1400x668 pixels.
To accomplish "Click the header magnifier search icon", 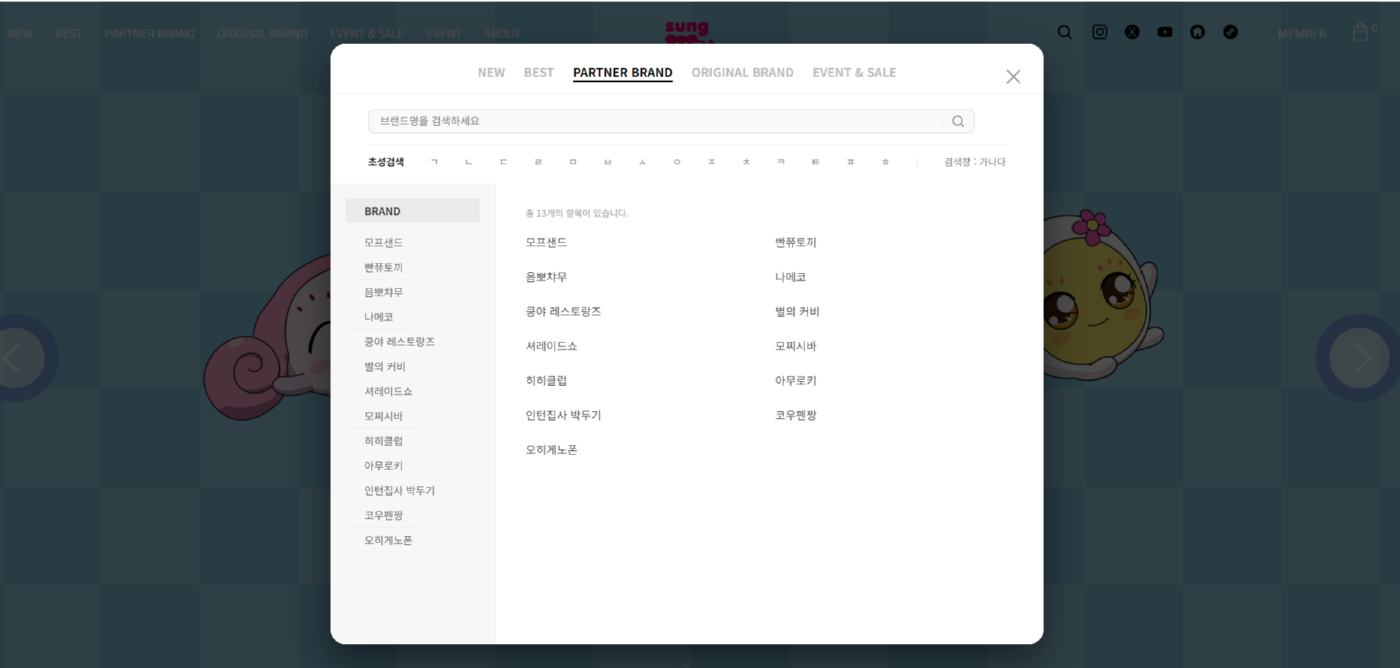I will point(1065,32).
